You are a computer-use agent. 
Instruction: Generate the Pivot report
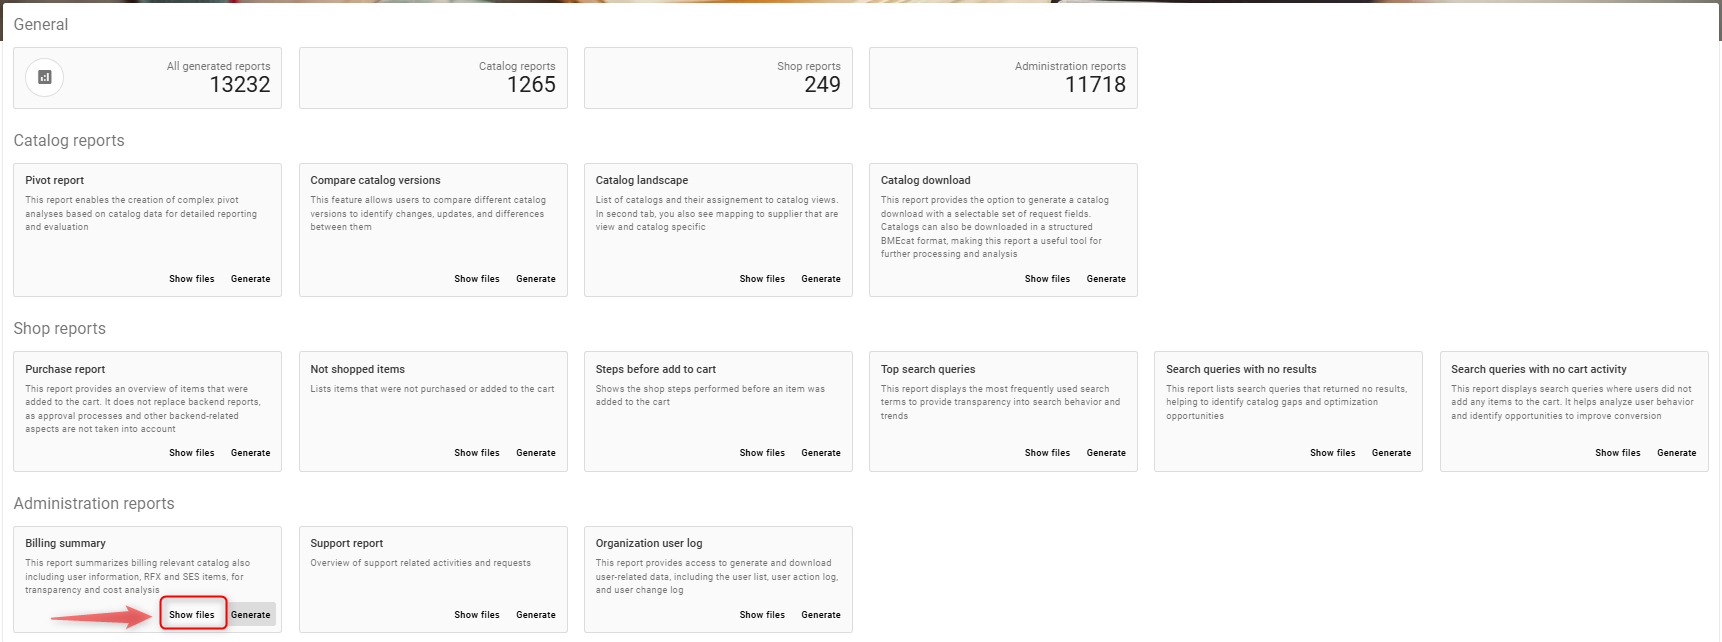(x=251, y=279)
